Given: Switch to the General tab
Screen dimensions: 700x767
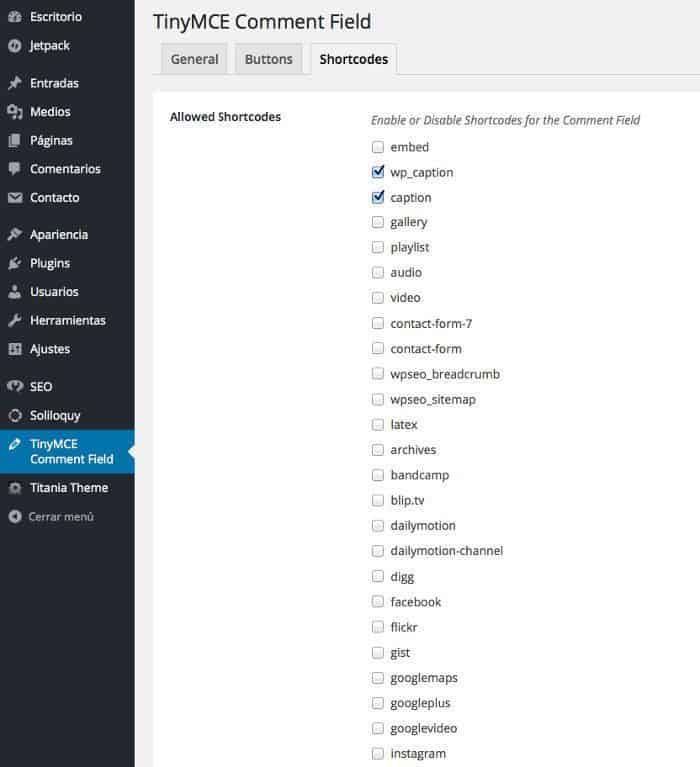Looking at the screenshot, I should pos(194,59).
